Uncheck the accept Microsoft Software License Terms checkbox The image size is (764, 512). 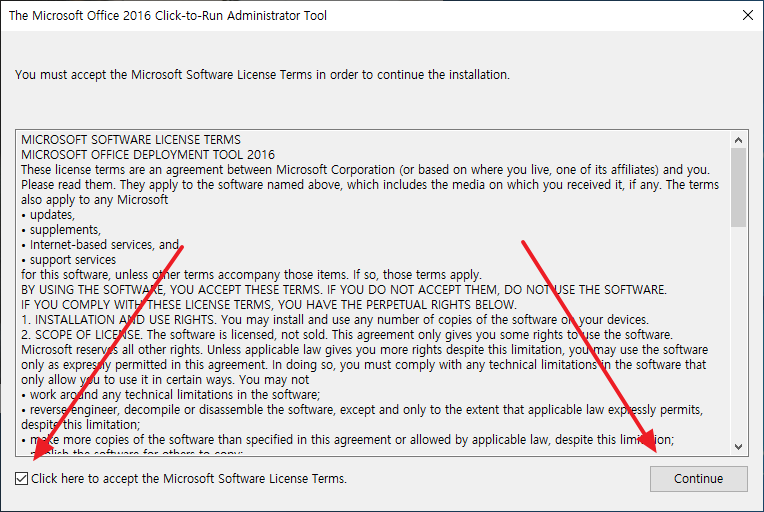(21, 479)
